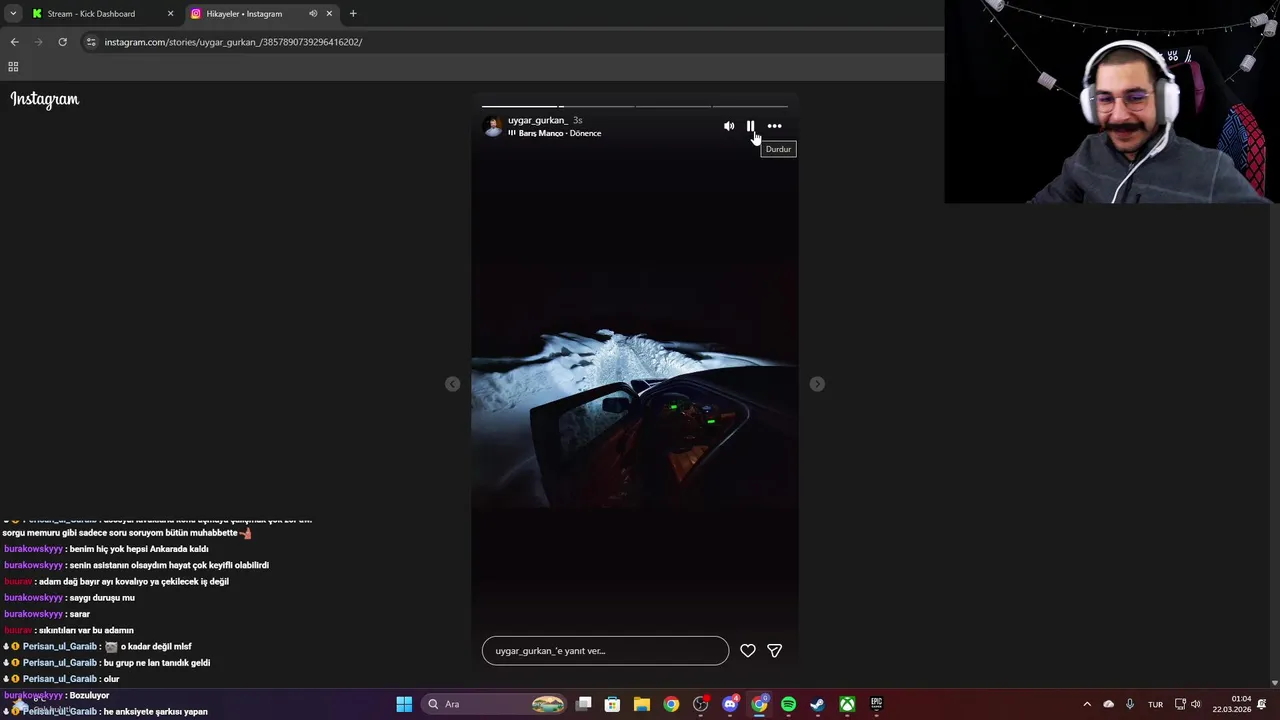Launch Microsoft Store from taskbar
The width and height of the screenshot is (1280, 720).
(x=612, y=704)
